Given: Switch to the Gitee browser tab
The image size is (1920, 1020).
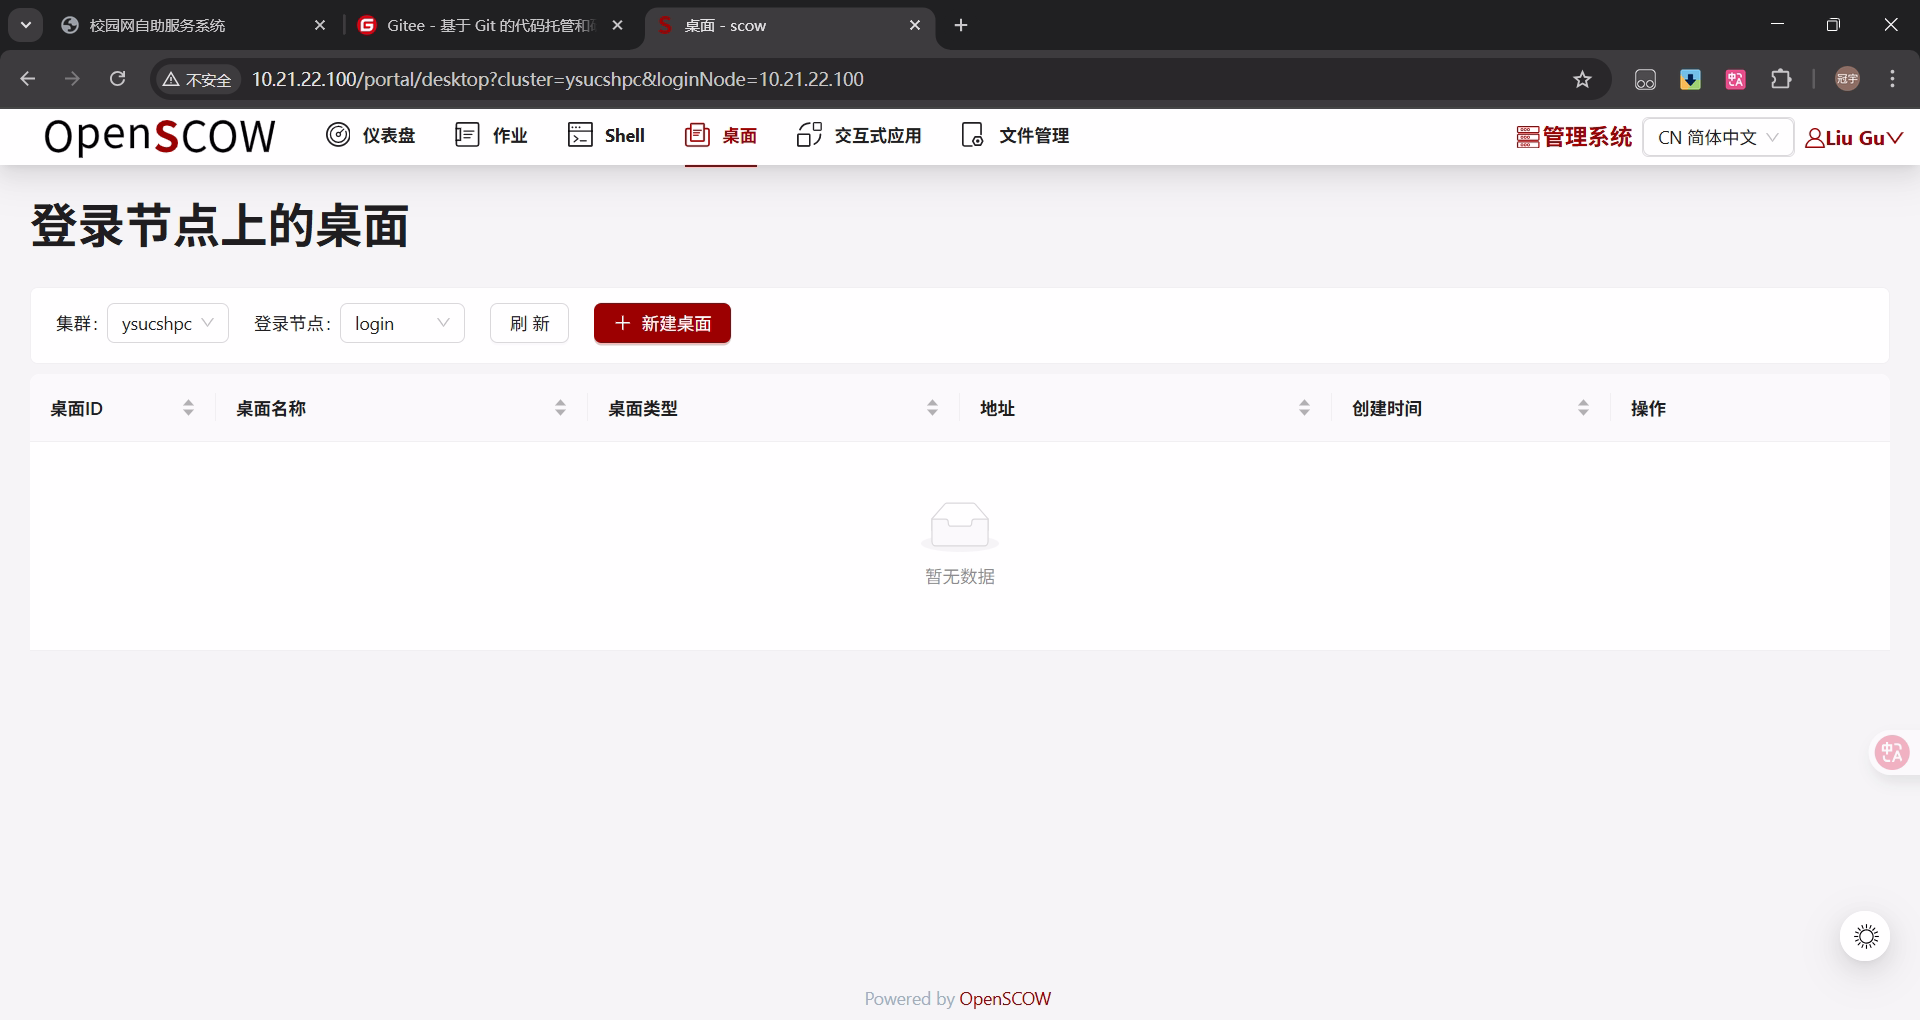Looking at the screenshot, I should point(480,25).
